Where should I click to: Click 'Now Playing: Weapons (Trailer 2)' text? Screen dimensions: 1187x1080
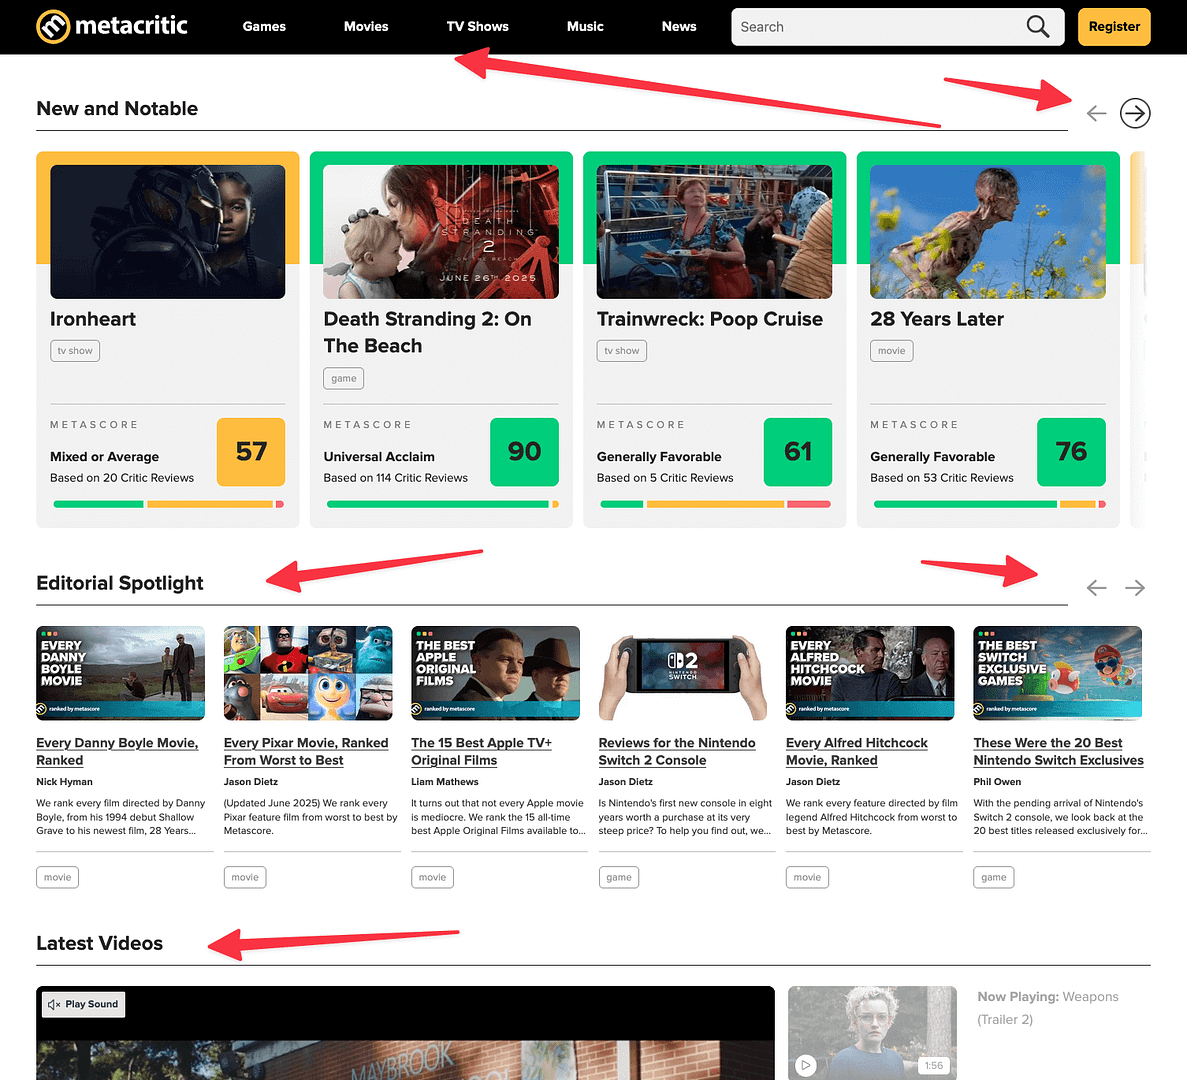1048,1008
